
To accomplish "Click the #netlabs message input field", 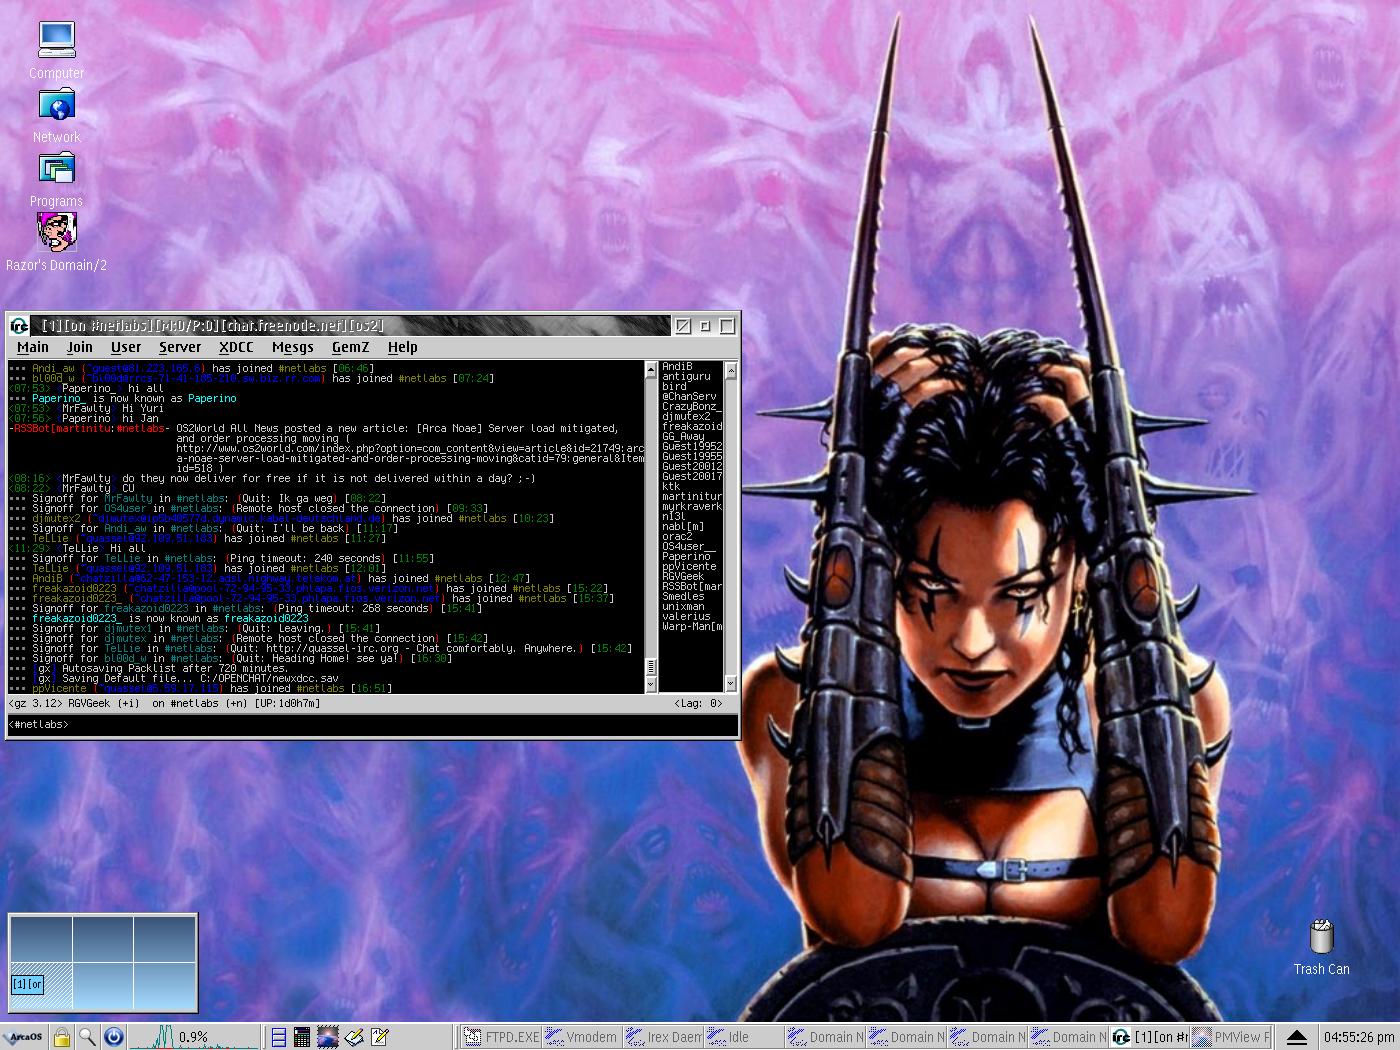I will point(372,724).
